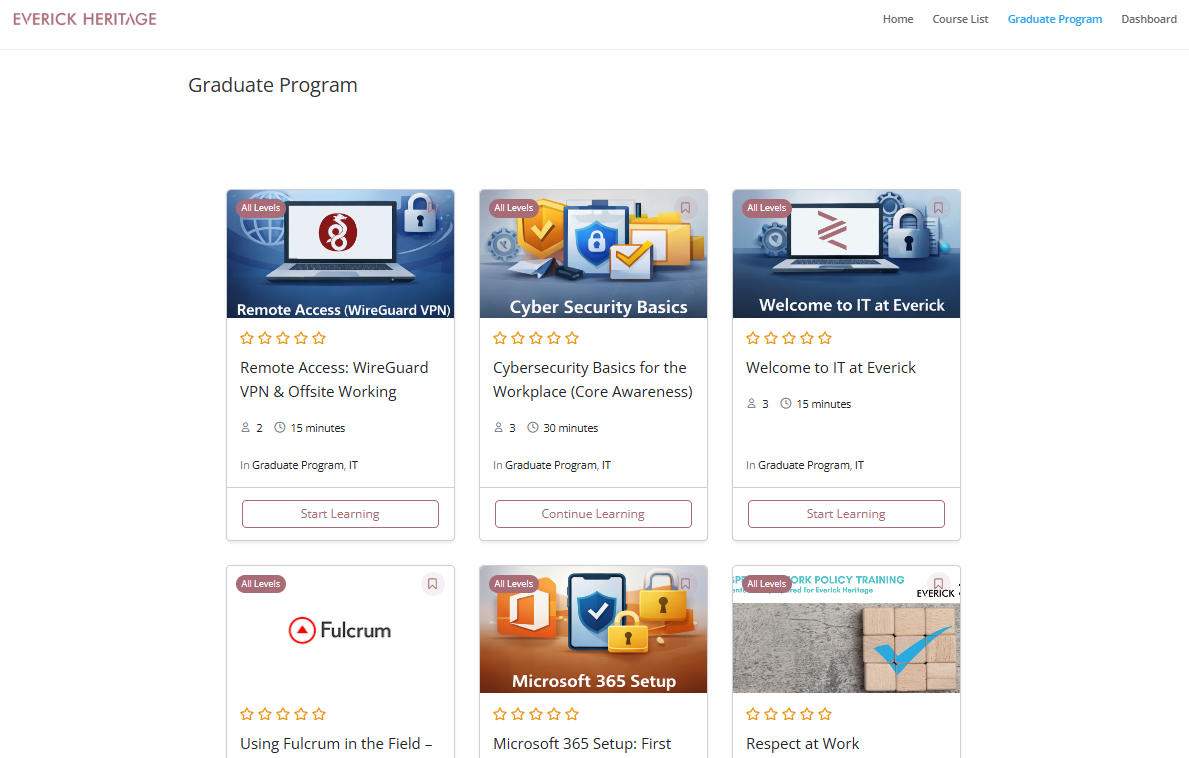Click Graduate Program category under WireGuard course

[297, 465]
